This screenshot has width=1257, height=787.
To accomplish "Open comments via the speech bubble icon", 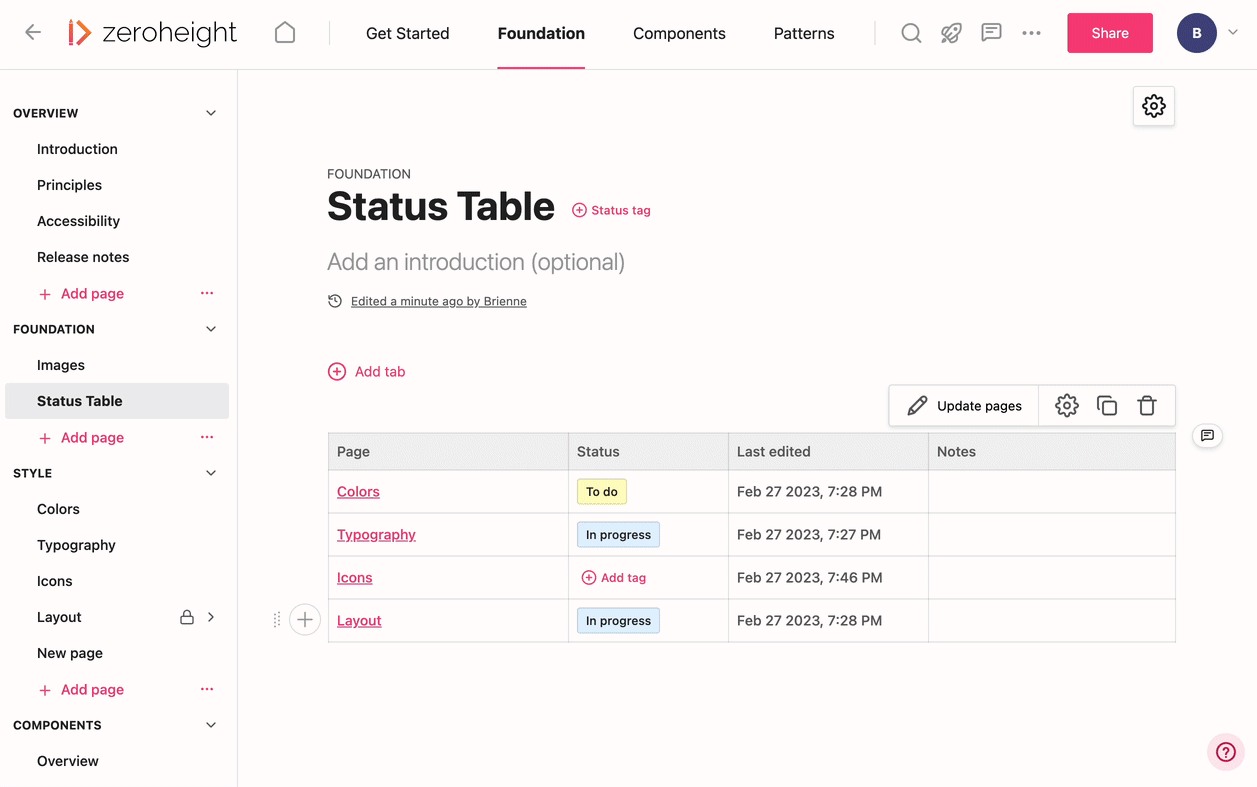I will (991, 32).
